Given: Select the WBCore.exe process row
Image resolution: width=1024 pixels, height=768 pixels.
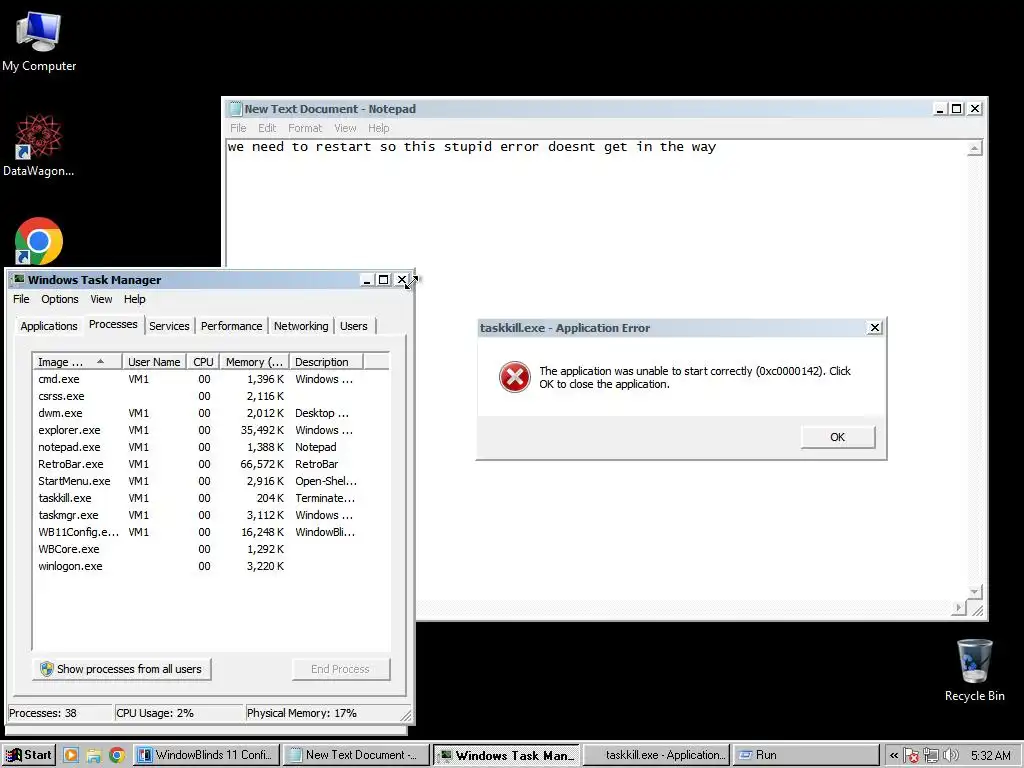Looking at the screenshot, I should (x=210, y=549).
